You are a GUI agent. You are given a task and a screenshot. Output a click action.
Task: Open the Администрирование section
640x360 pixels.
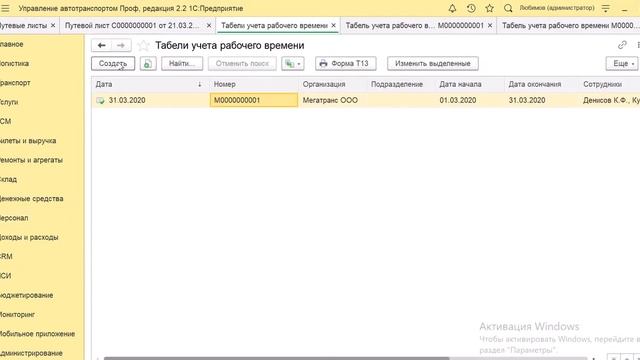pyautogui.click(x=31, y=353)
